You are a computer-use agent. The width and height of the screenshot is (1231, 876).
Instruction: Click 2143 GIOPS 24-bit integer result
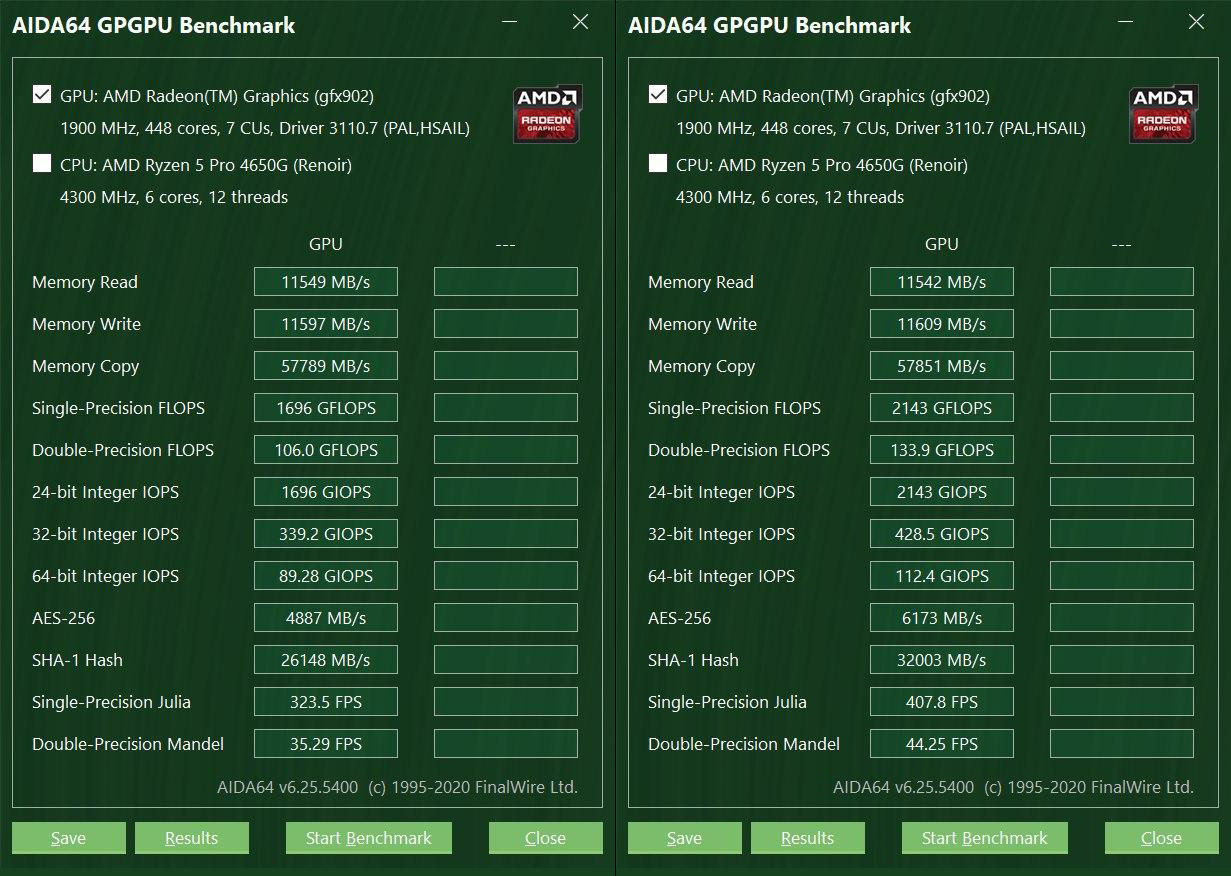pos(942,492)
